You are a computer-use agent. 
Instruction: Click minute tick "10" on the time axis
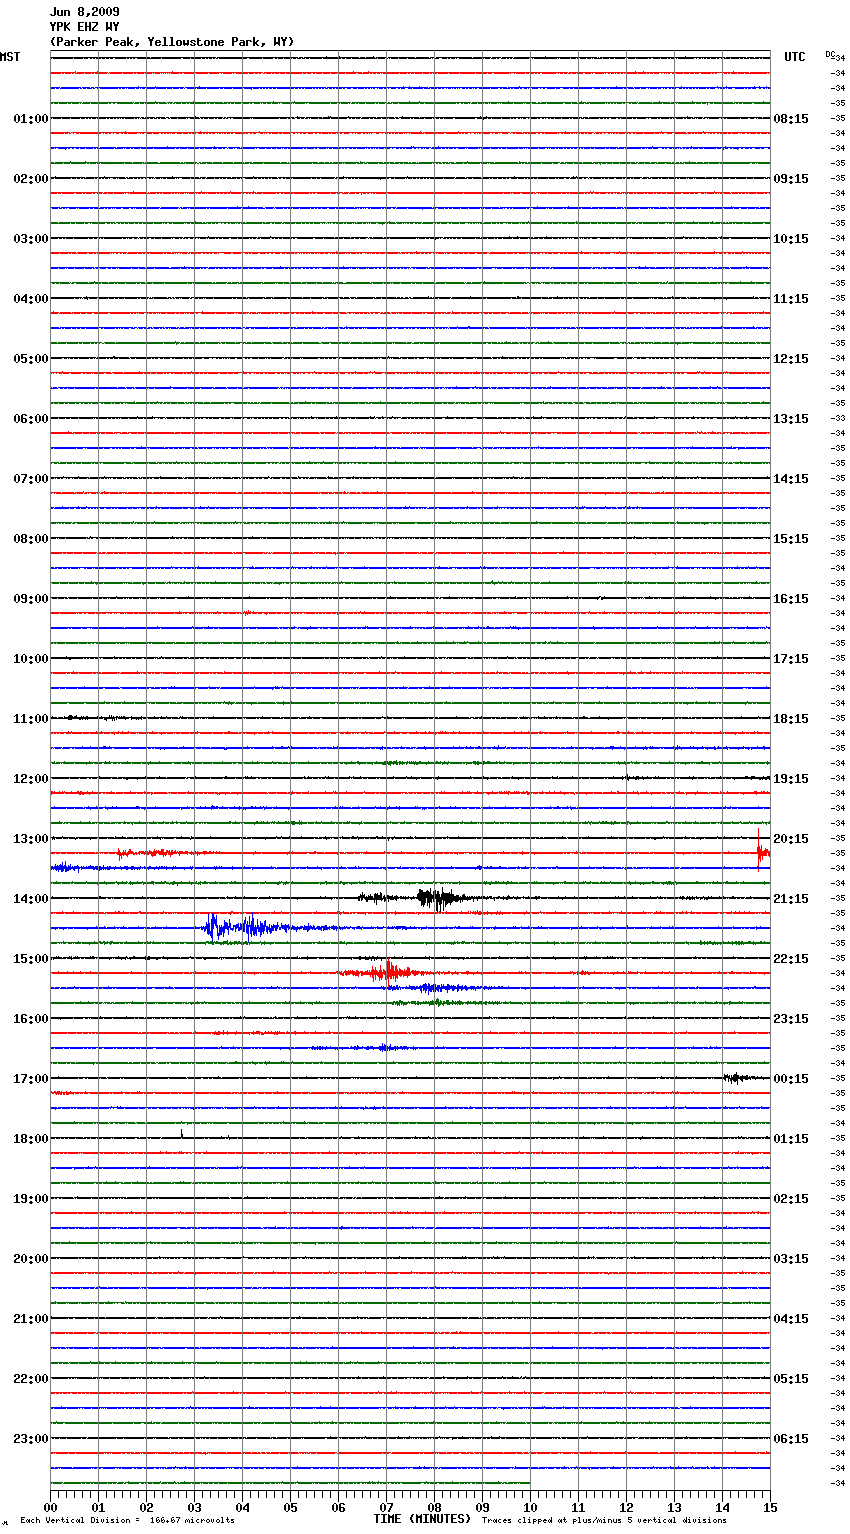click(530, 1507)
